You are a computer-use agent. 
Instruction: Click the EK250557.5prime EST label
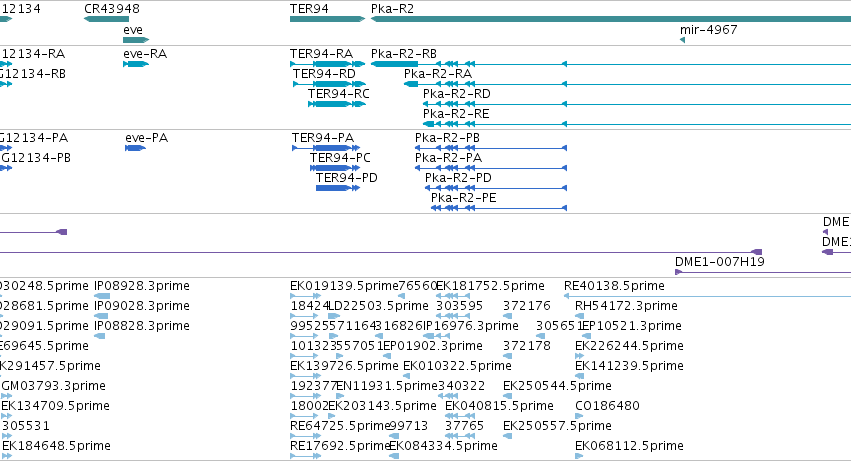tap(557, 426)
